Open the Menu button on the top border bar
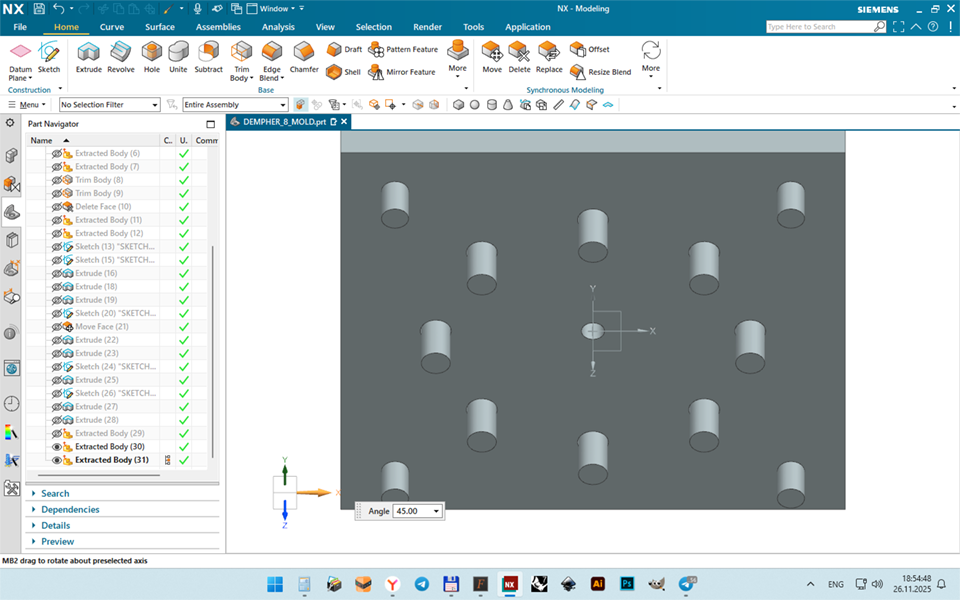Image resolution: width=960 pixels, height=600 pixels. point(27,105)
